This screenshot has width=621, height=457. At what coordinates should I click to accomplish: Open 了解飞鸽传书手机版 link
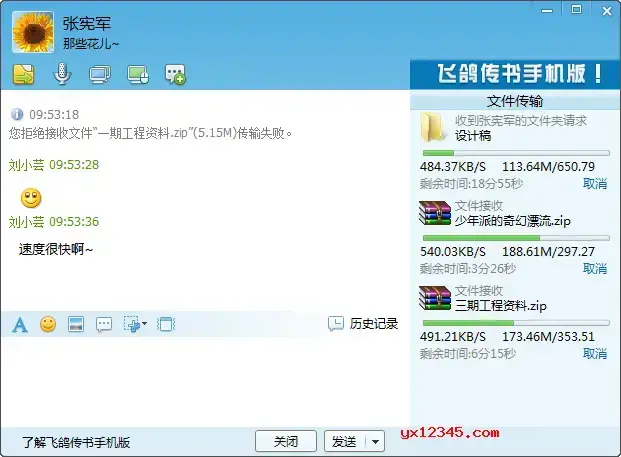click(x=76, y=442)
